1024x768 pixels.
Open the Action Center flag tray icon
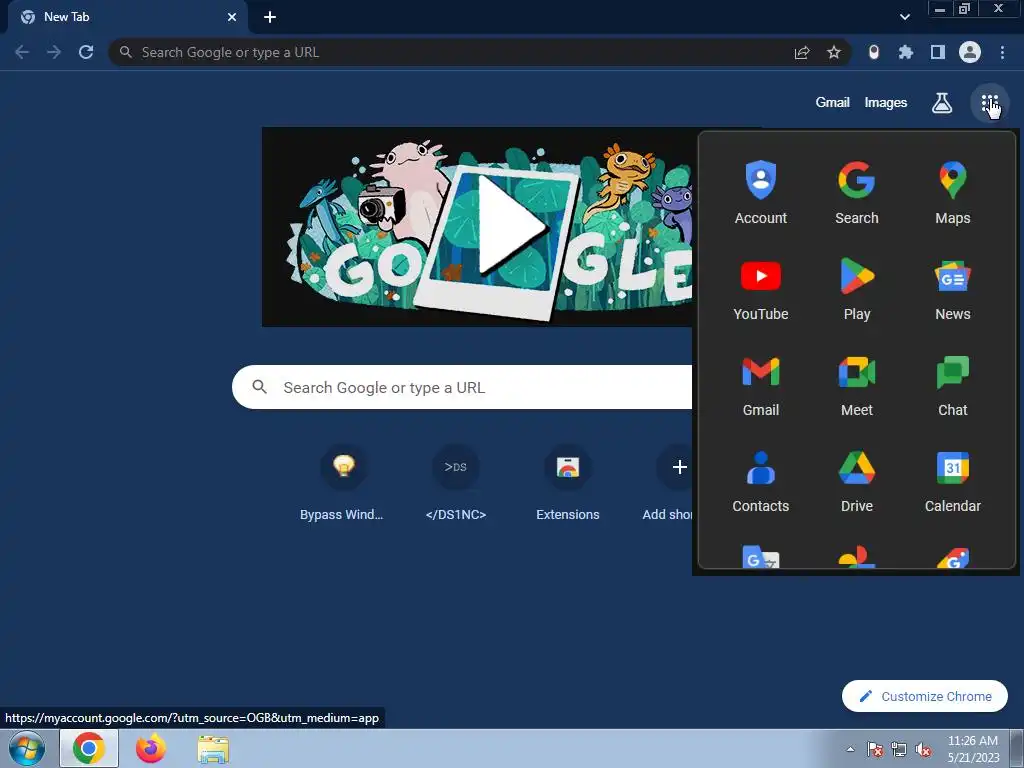(x=874, y=750)
